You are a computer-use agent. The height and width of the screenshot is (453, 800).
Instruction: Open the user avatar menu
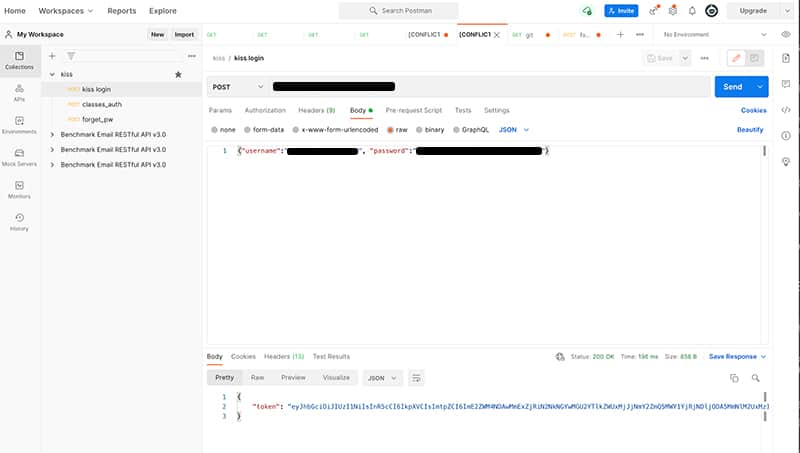point(711,11)
